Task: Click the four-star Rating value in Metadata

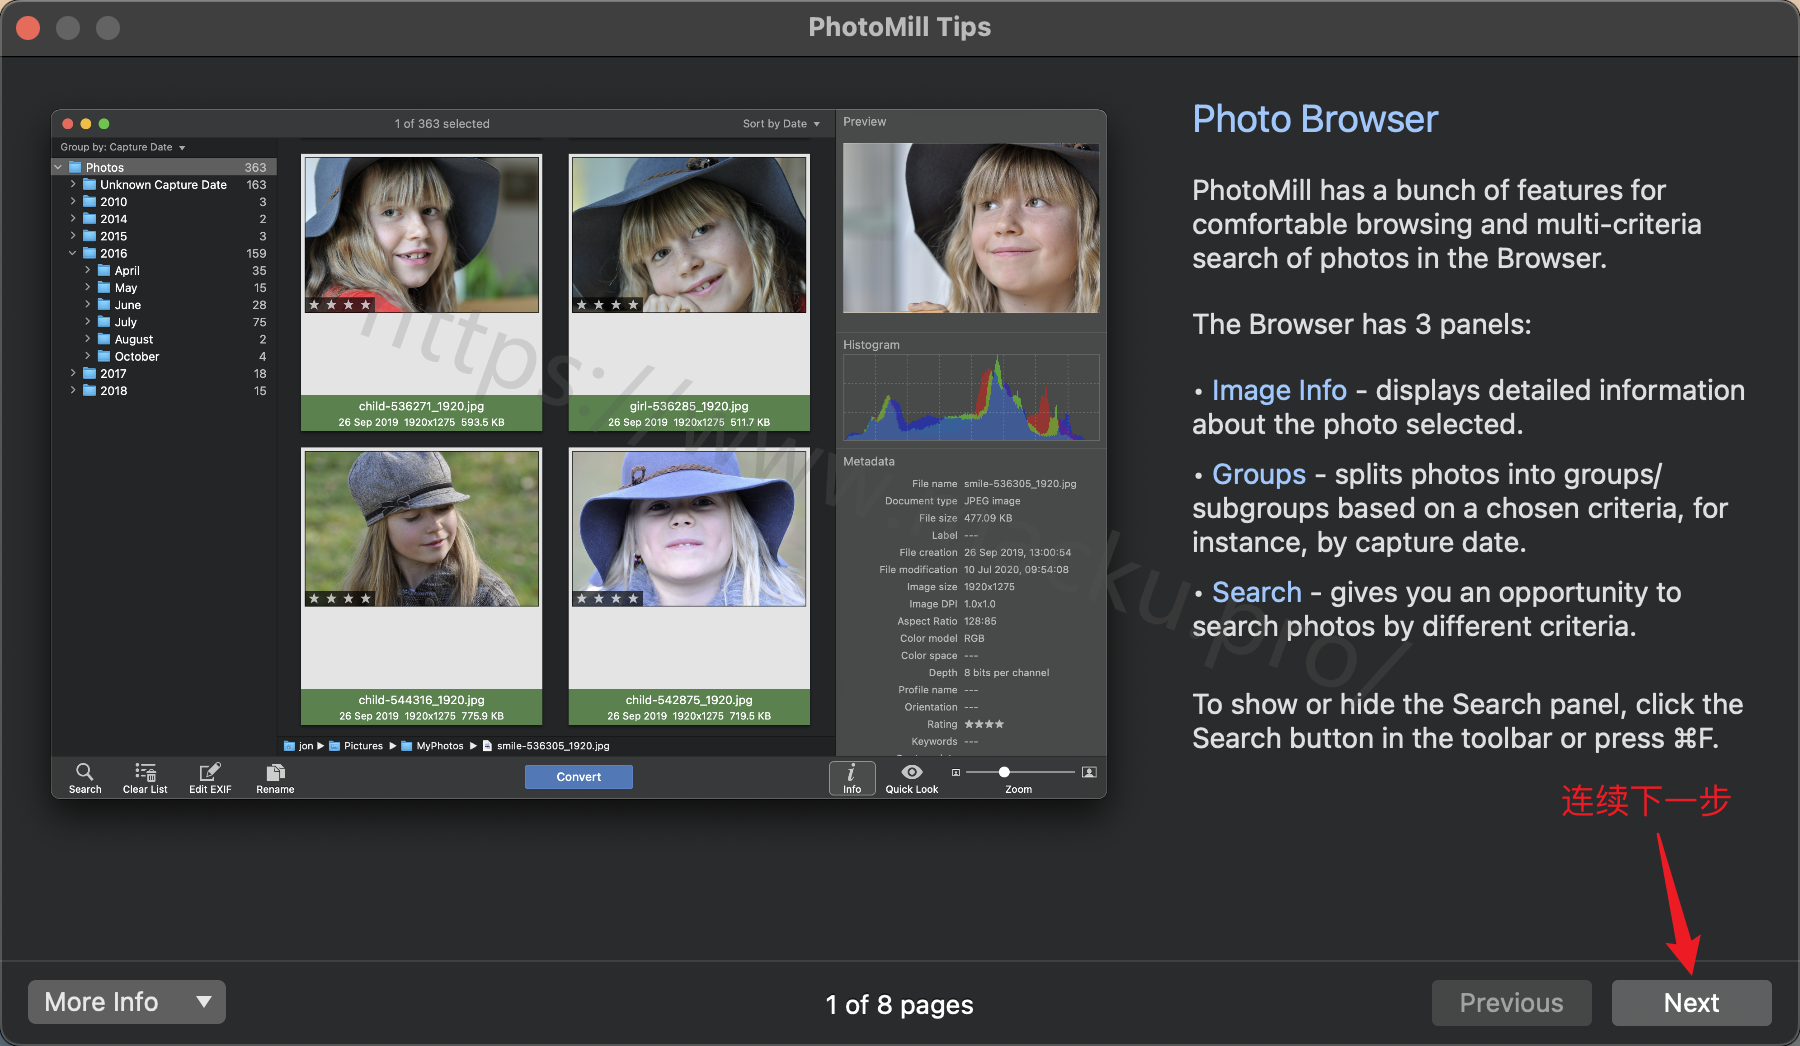Action: 984,724
